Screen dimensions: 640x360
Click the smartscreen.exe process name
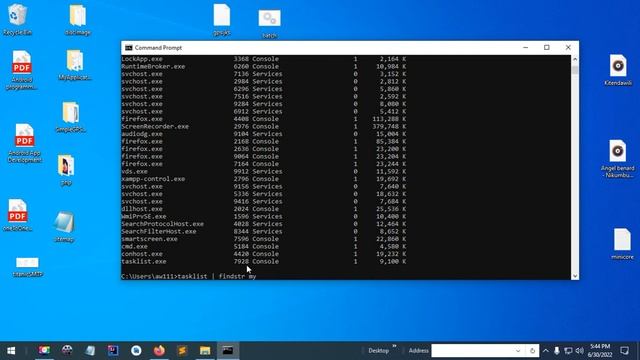149,239
